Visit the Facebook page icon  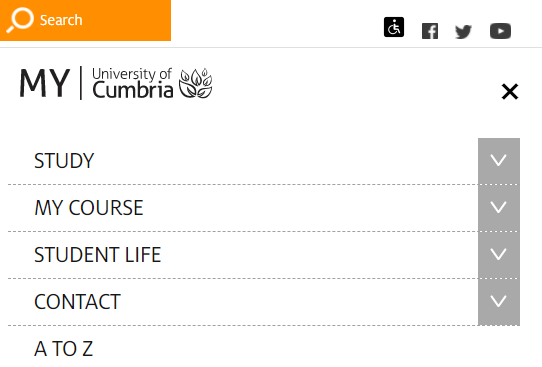click(430, 31)
